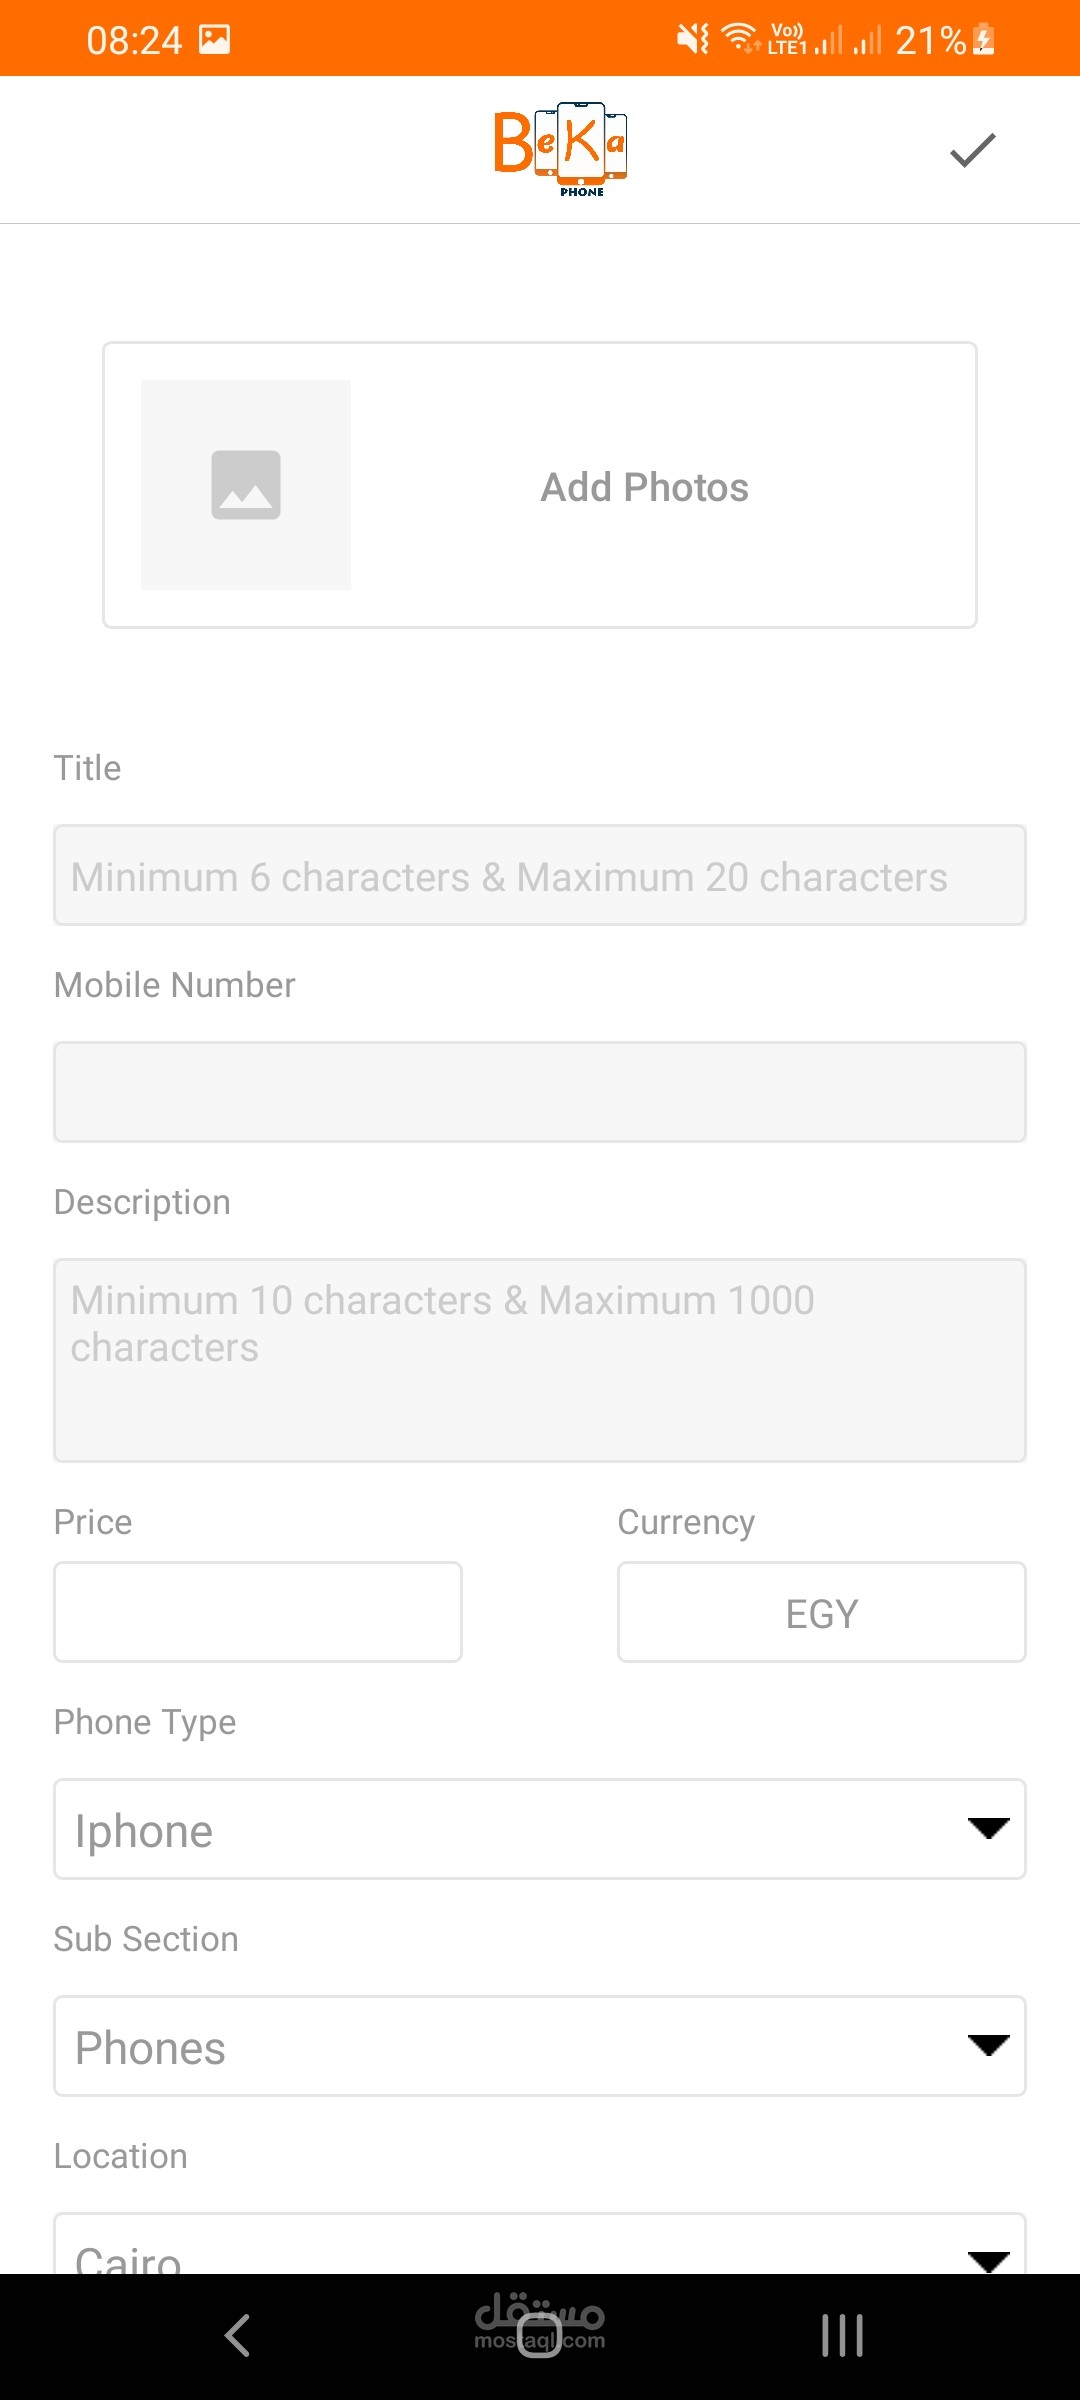
Task: Tap the BeKa Phone logo
Action: click(560, 149)
